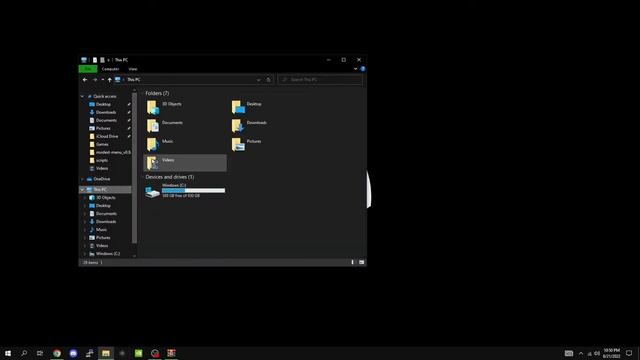
Task: Open Task View on the taskbar
Action: pos(40,353)
